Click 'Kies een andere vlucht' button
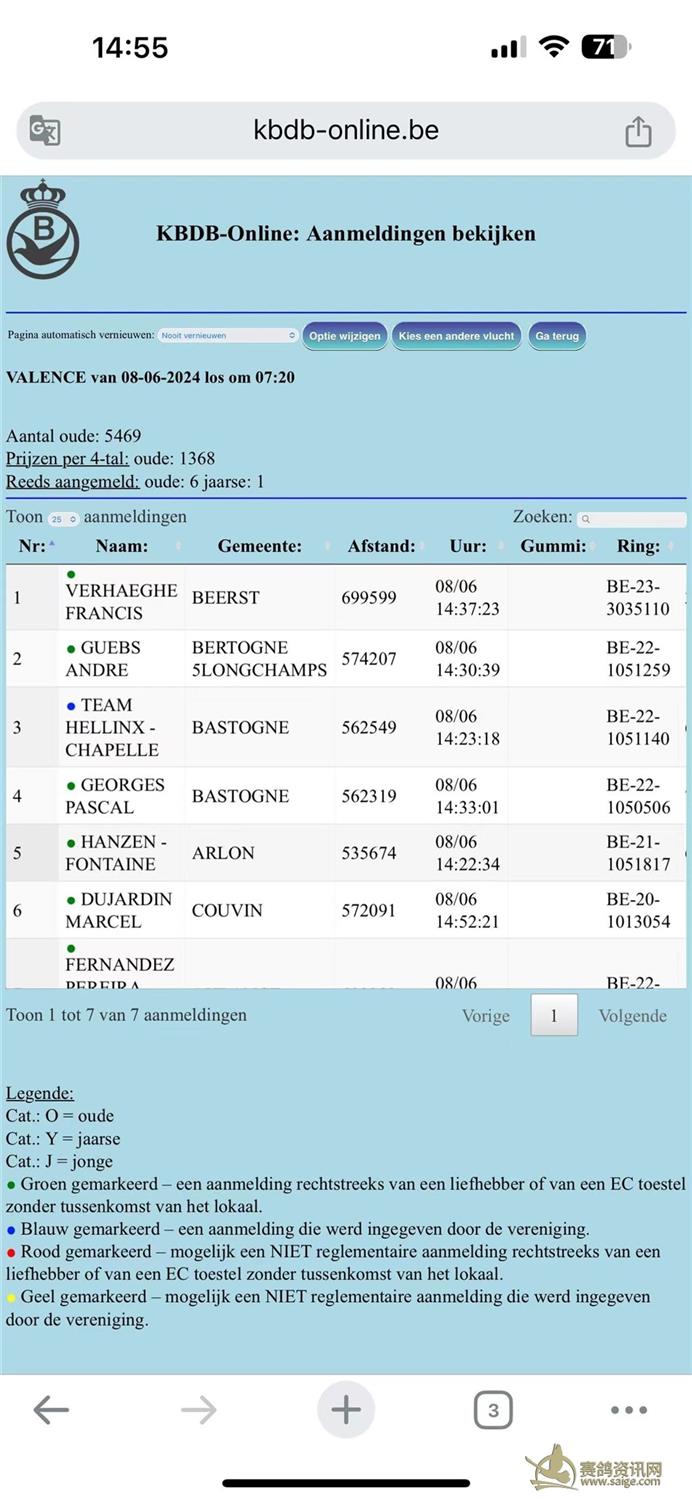The width and height of the screenshot is (692, 1500). 456,336
